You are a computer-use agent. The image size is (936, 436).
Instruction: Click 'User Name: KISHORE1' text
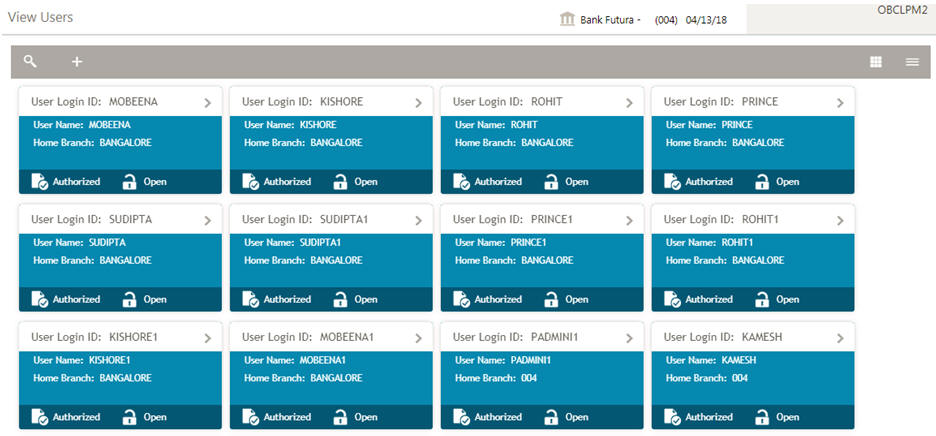tap(82, 360)
